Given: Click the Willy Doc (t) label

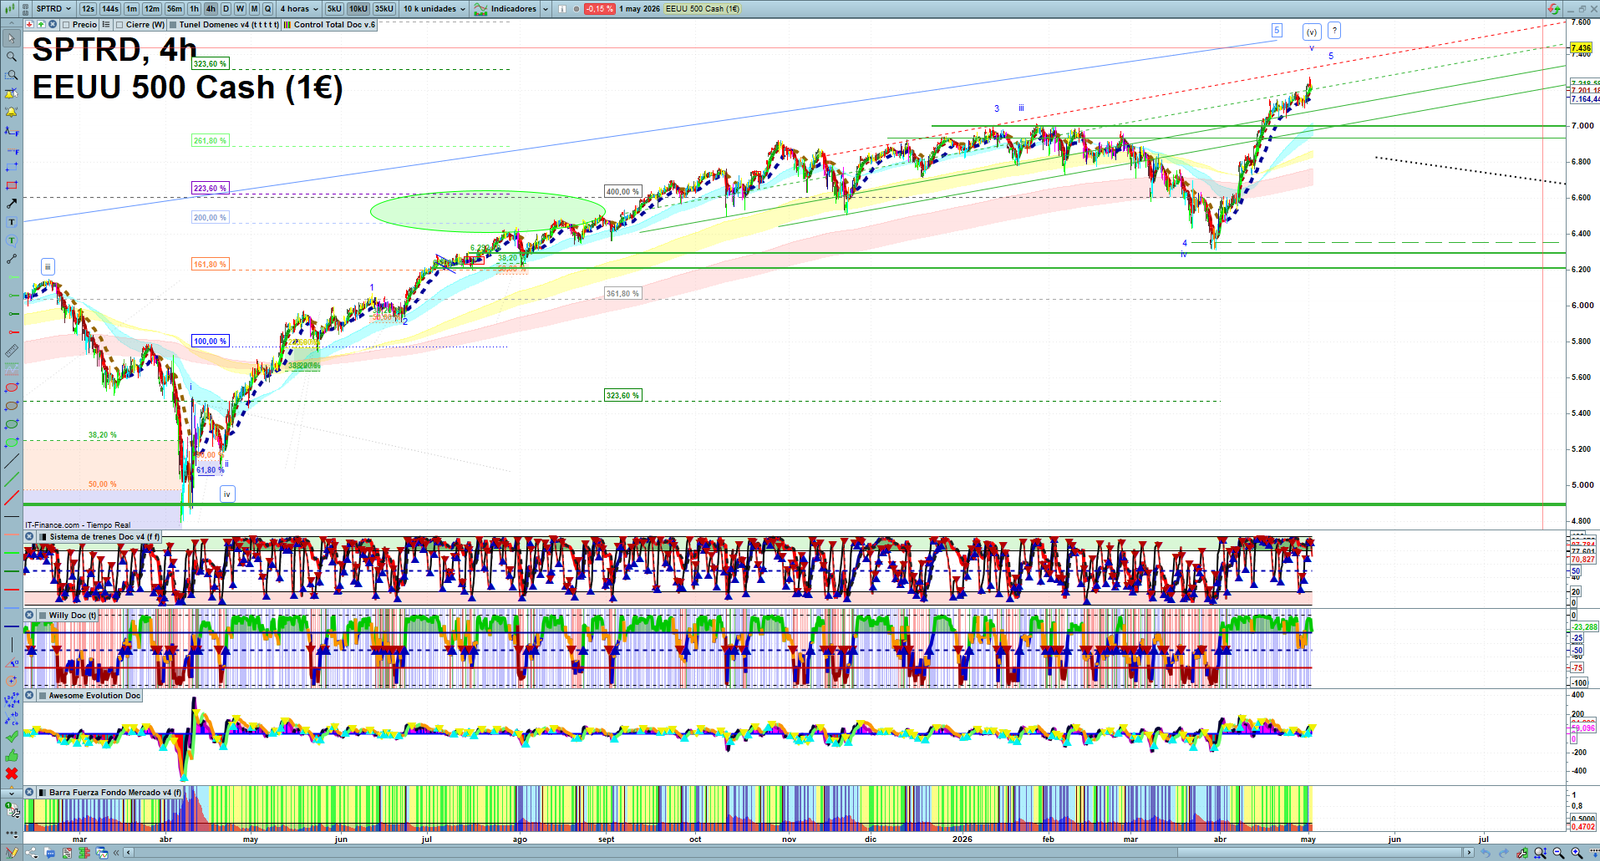Looking at the screenshot, I should (72, 615).
